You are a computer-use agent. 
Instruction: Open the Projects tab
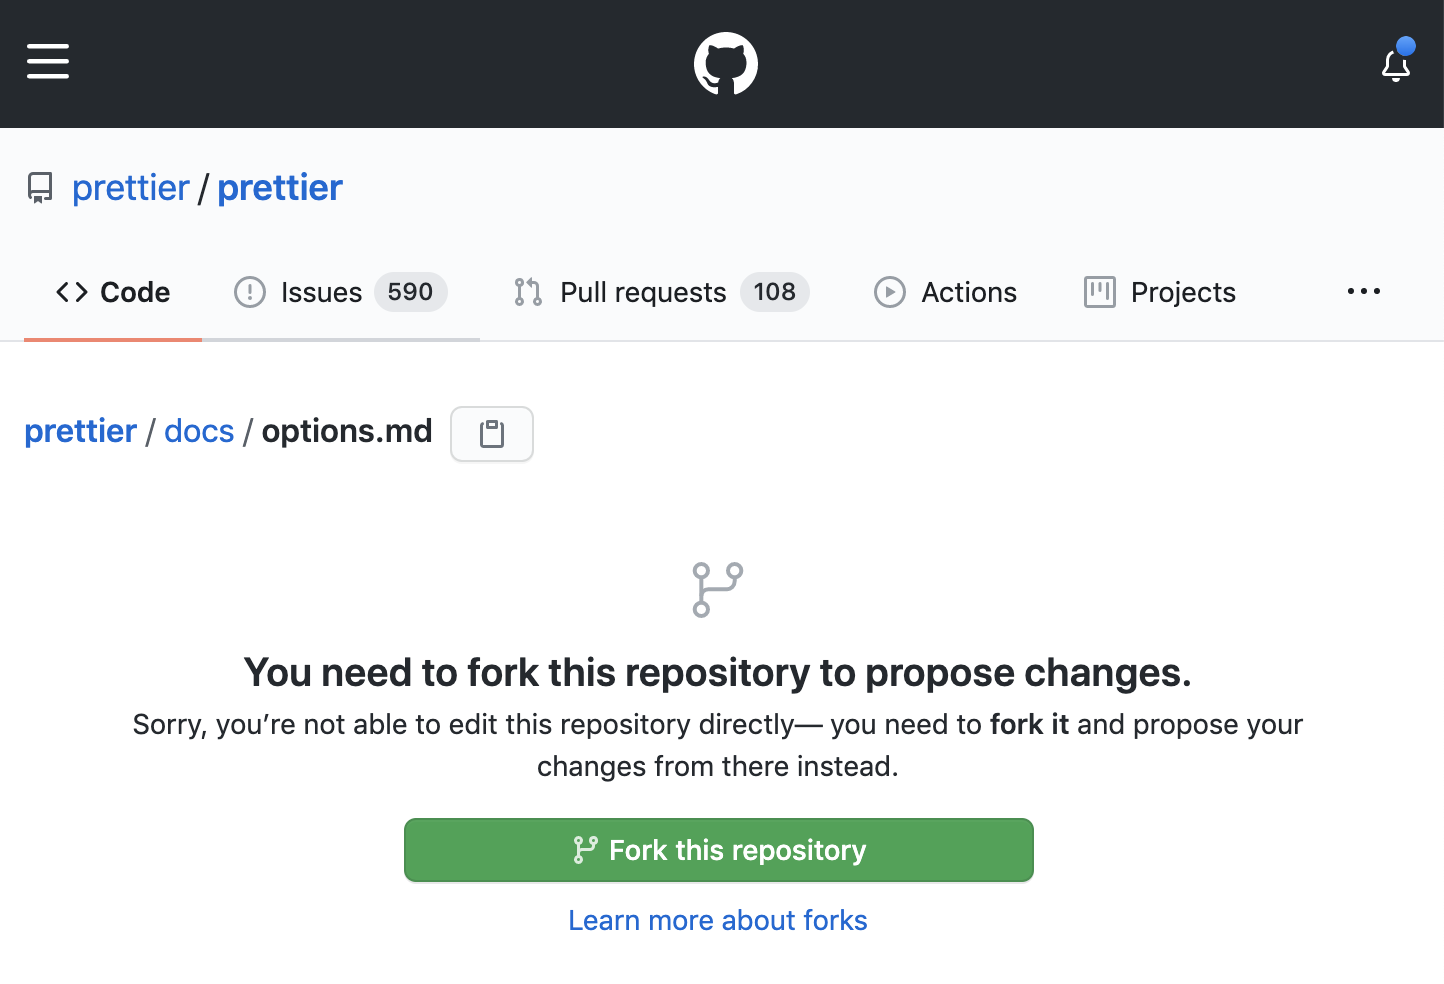pyautogui.click(x=1182, y=292)
